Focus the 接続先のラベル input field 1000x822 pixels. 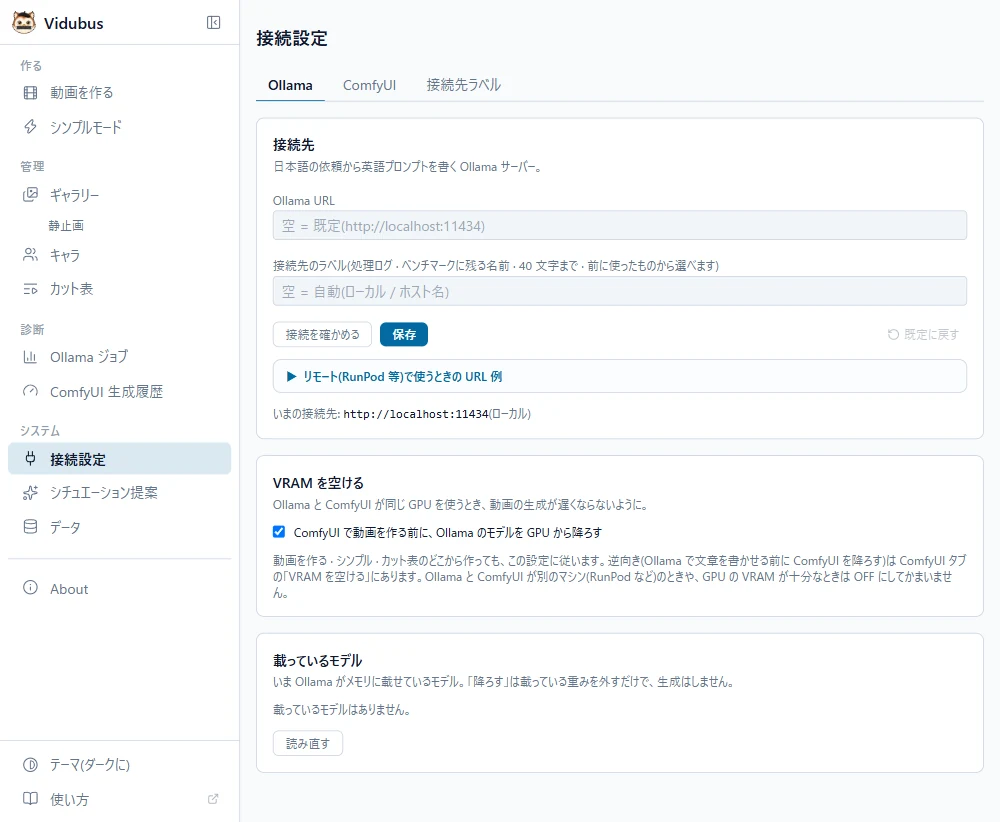619,291
